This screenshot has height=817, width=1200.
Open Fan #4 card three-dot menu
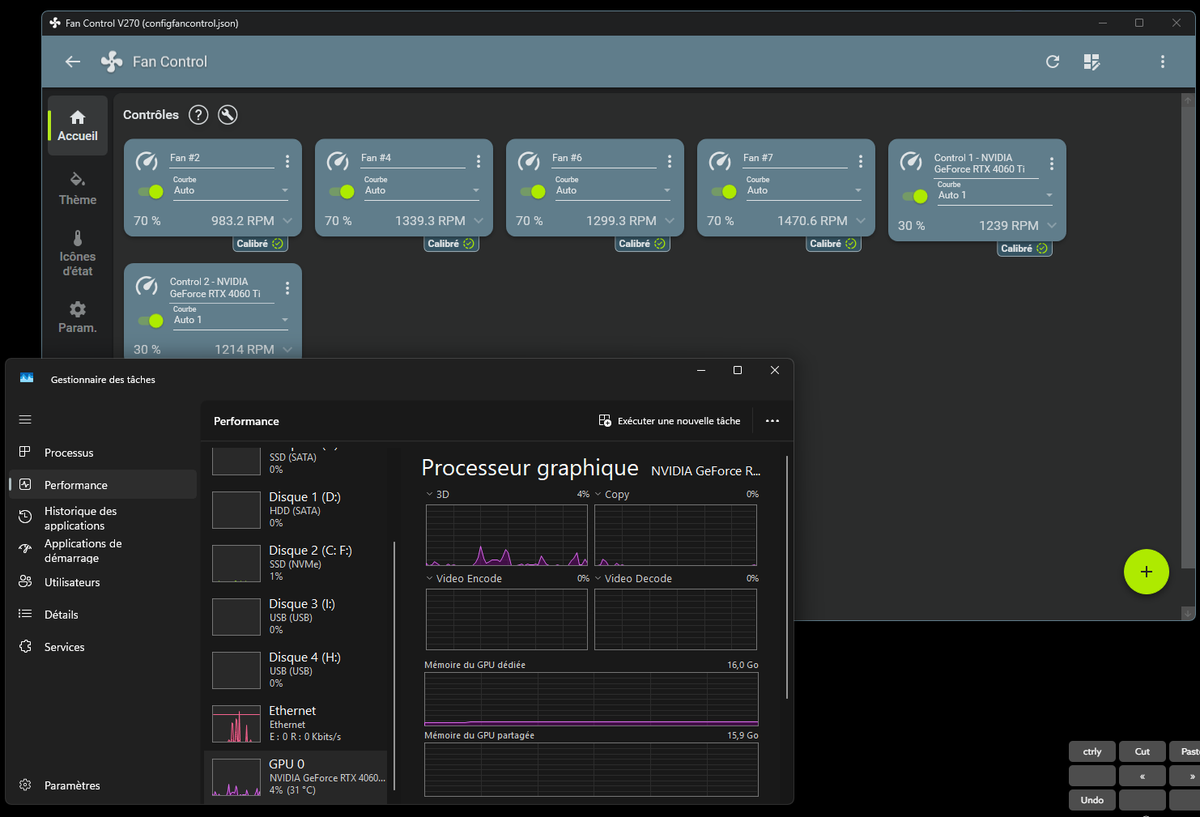(x=479, y=161)
